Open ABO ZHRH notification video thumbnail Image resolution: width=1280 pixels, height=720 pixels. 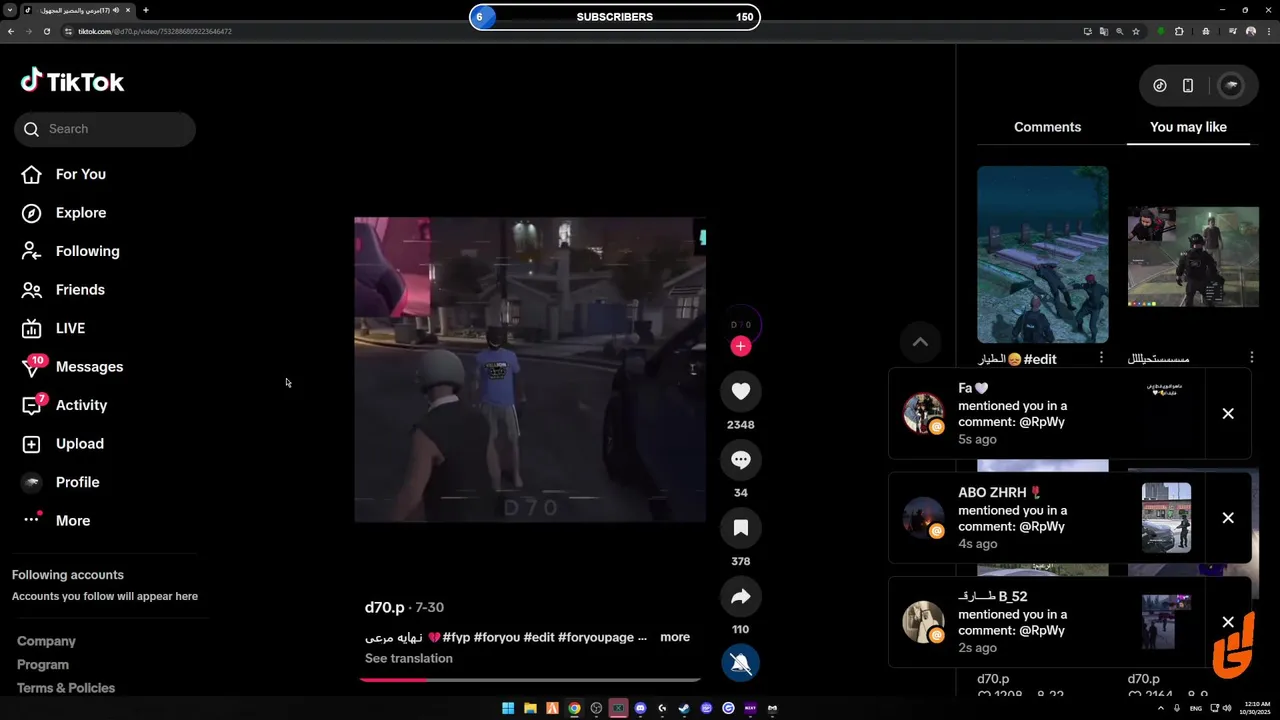click(1166, 518)
